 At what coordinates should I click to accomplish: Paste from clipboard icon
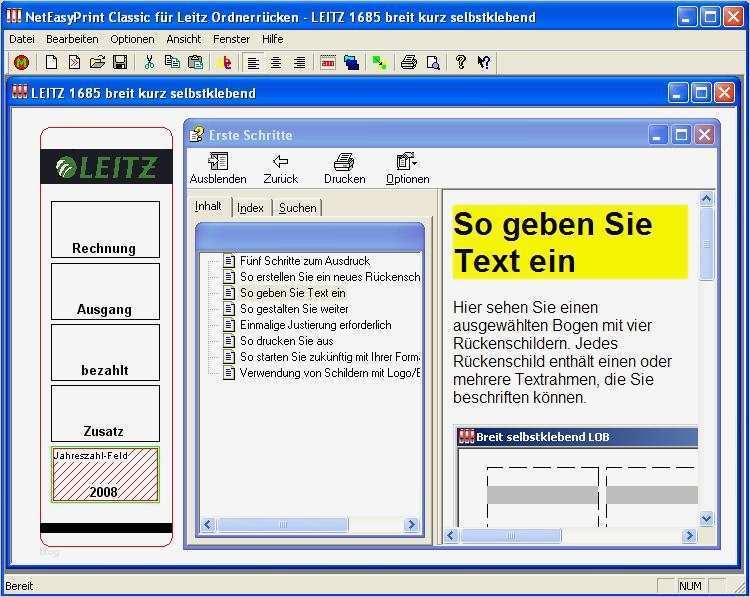[196, 63]
